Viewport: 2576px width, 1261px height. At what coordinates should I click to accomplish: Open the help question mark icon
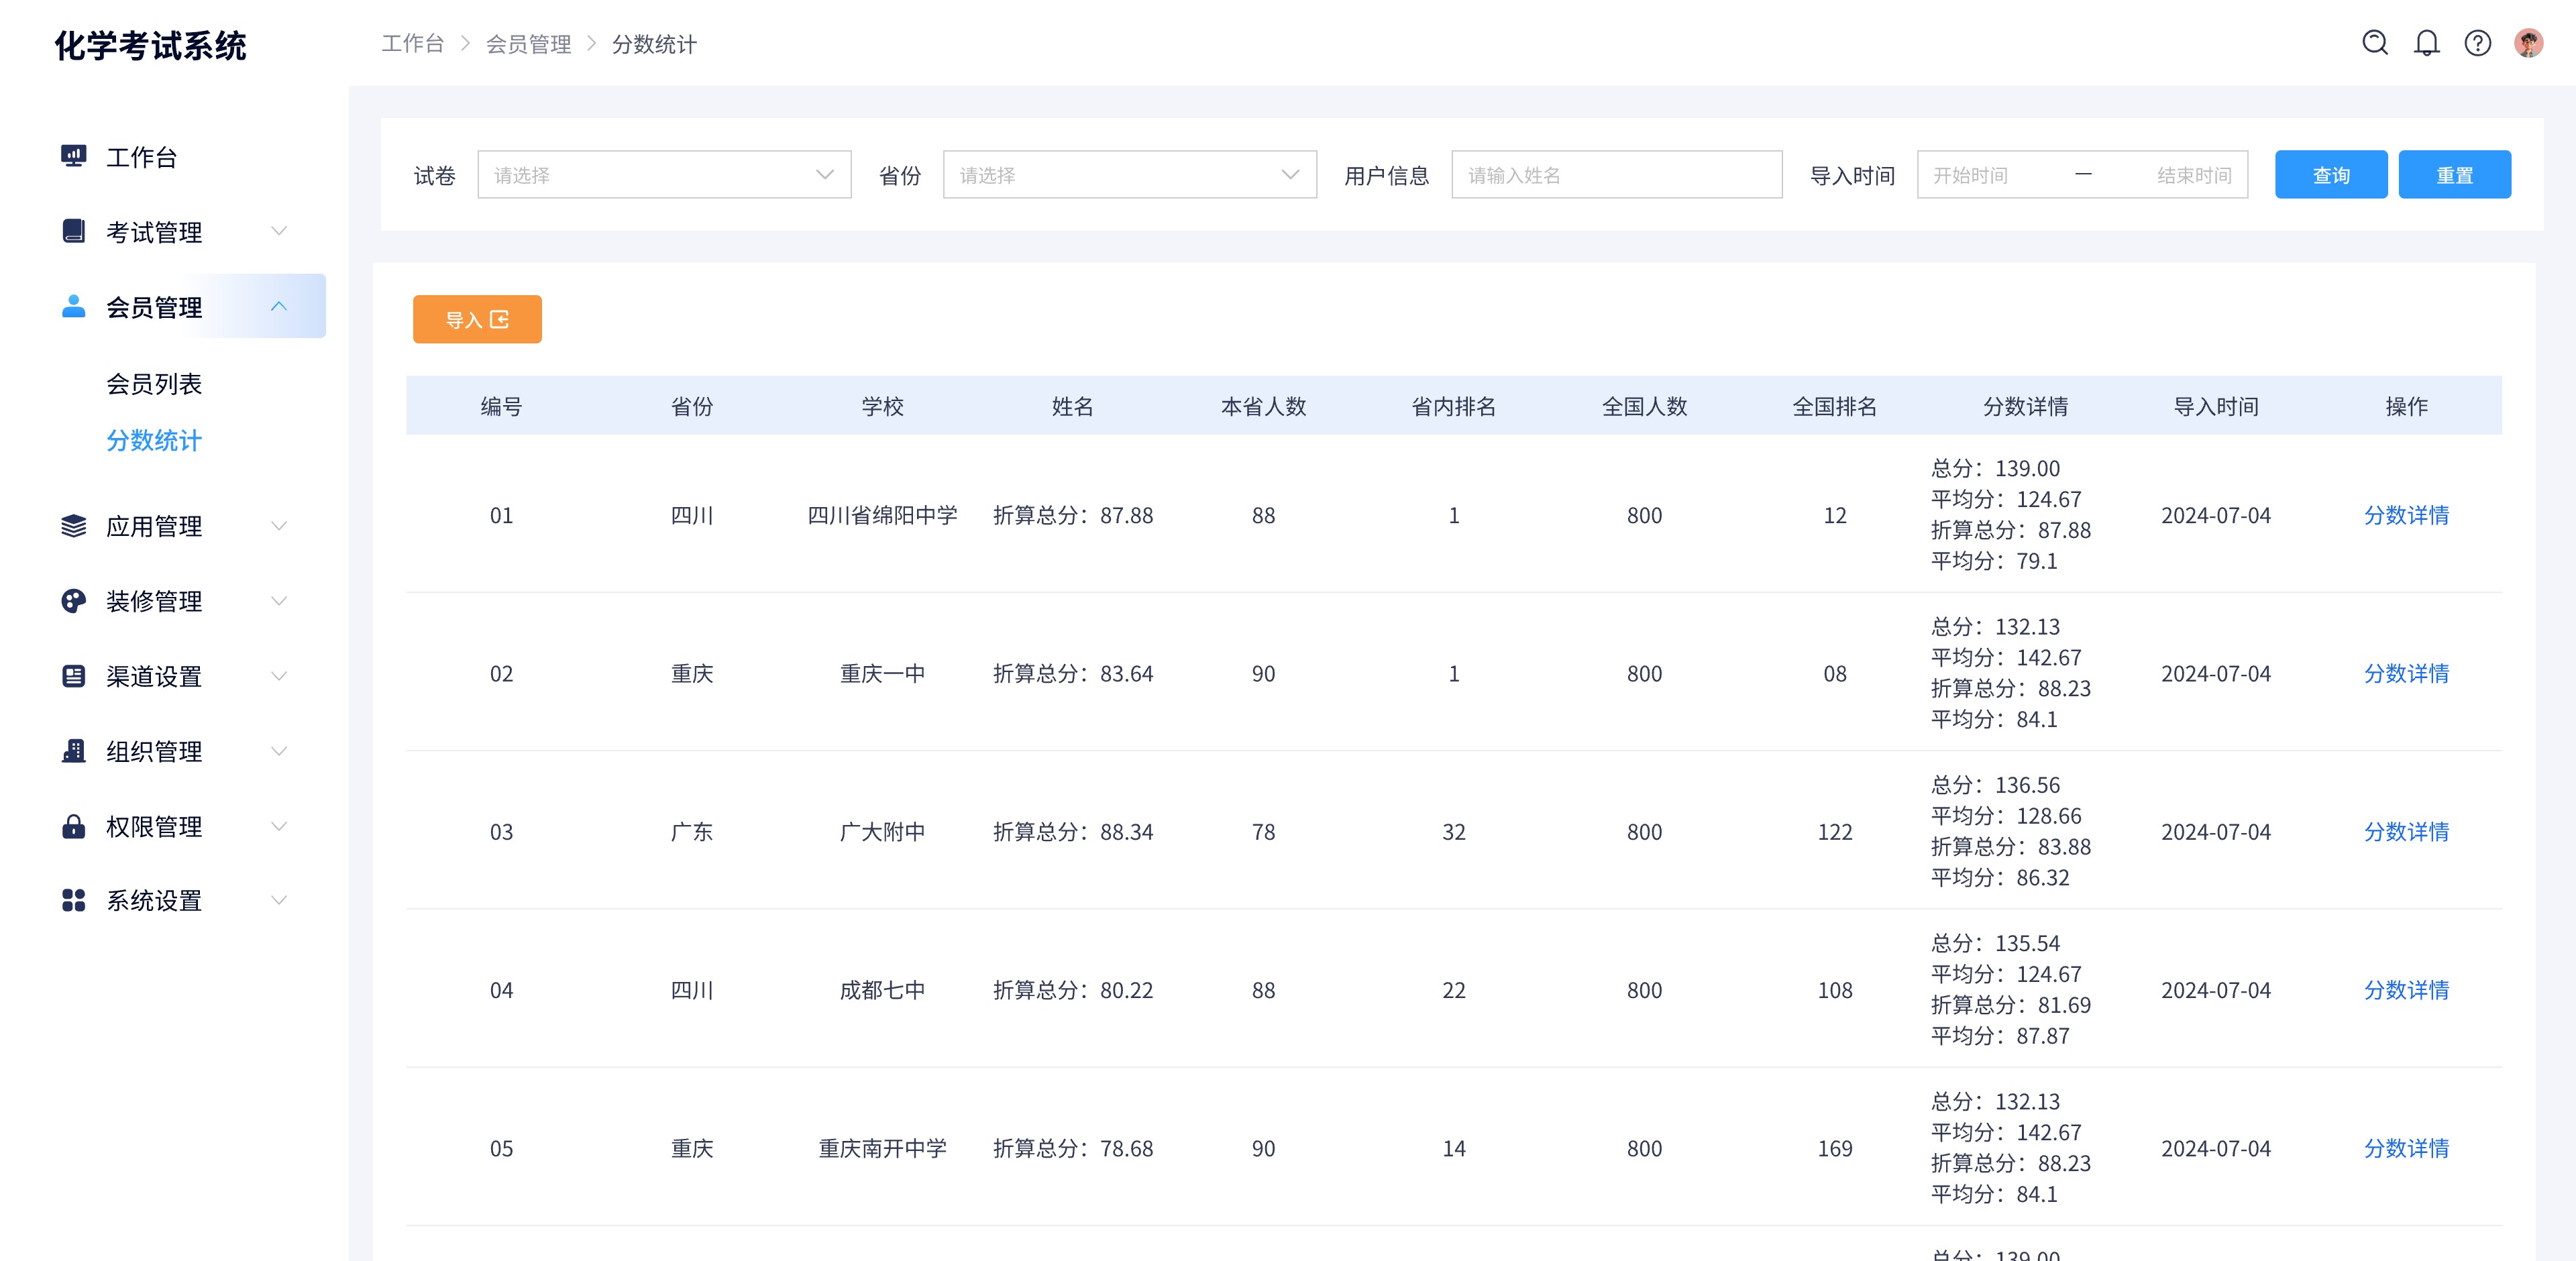click(2477, 43)
